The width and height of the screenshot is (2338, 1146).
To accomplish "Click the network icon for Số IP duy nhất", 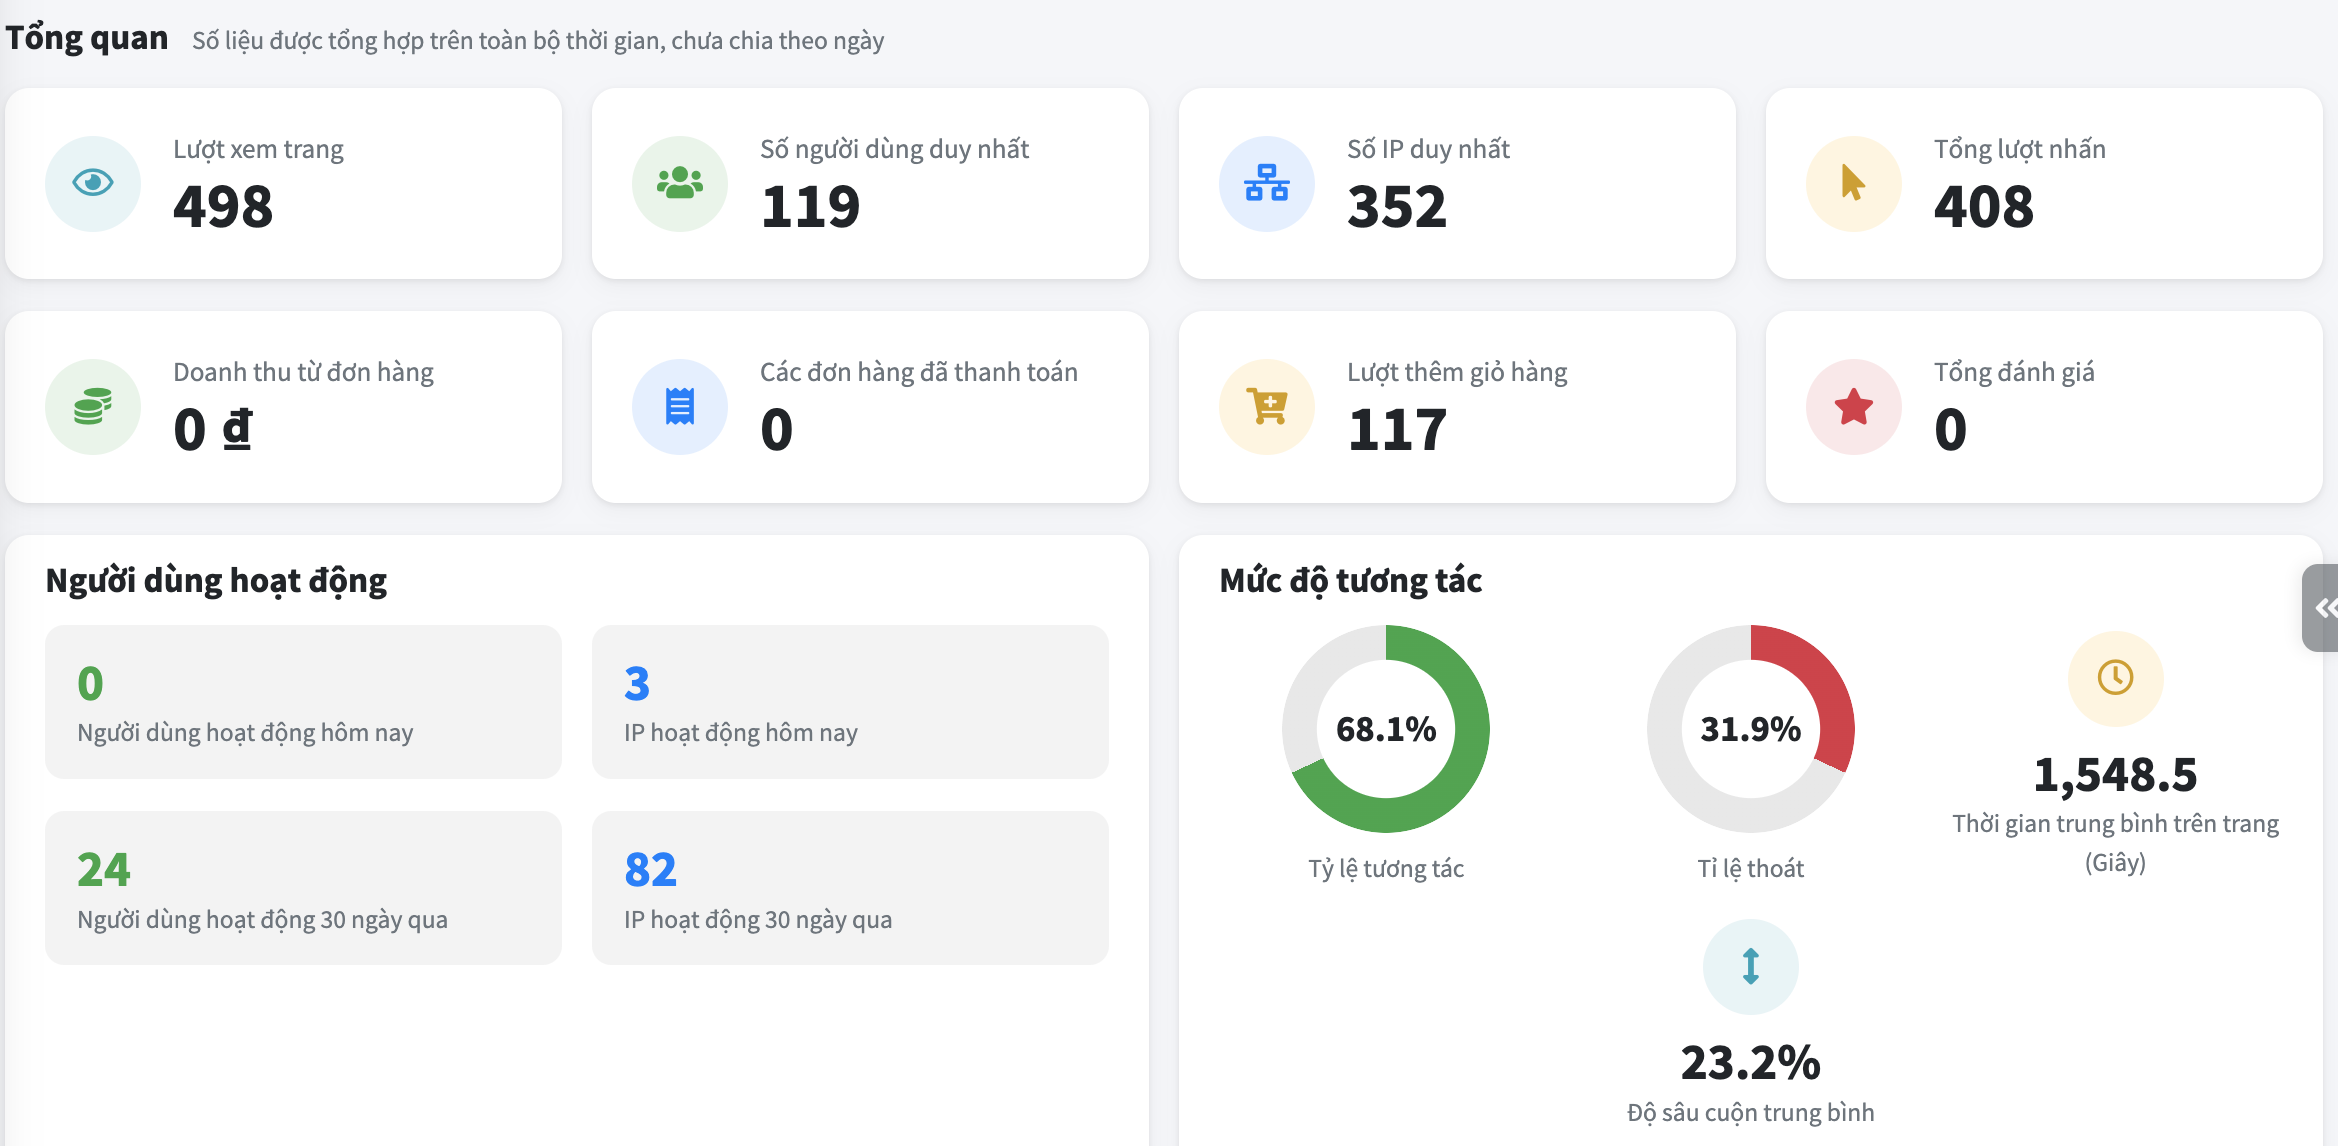I will point(1267,183).
